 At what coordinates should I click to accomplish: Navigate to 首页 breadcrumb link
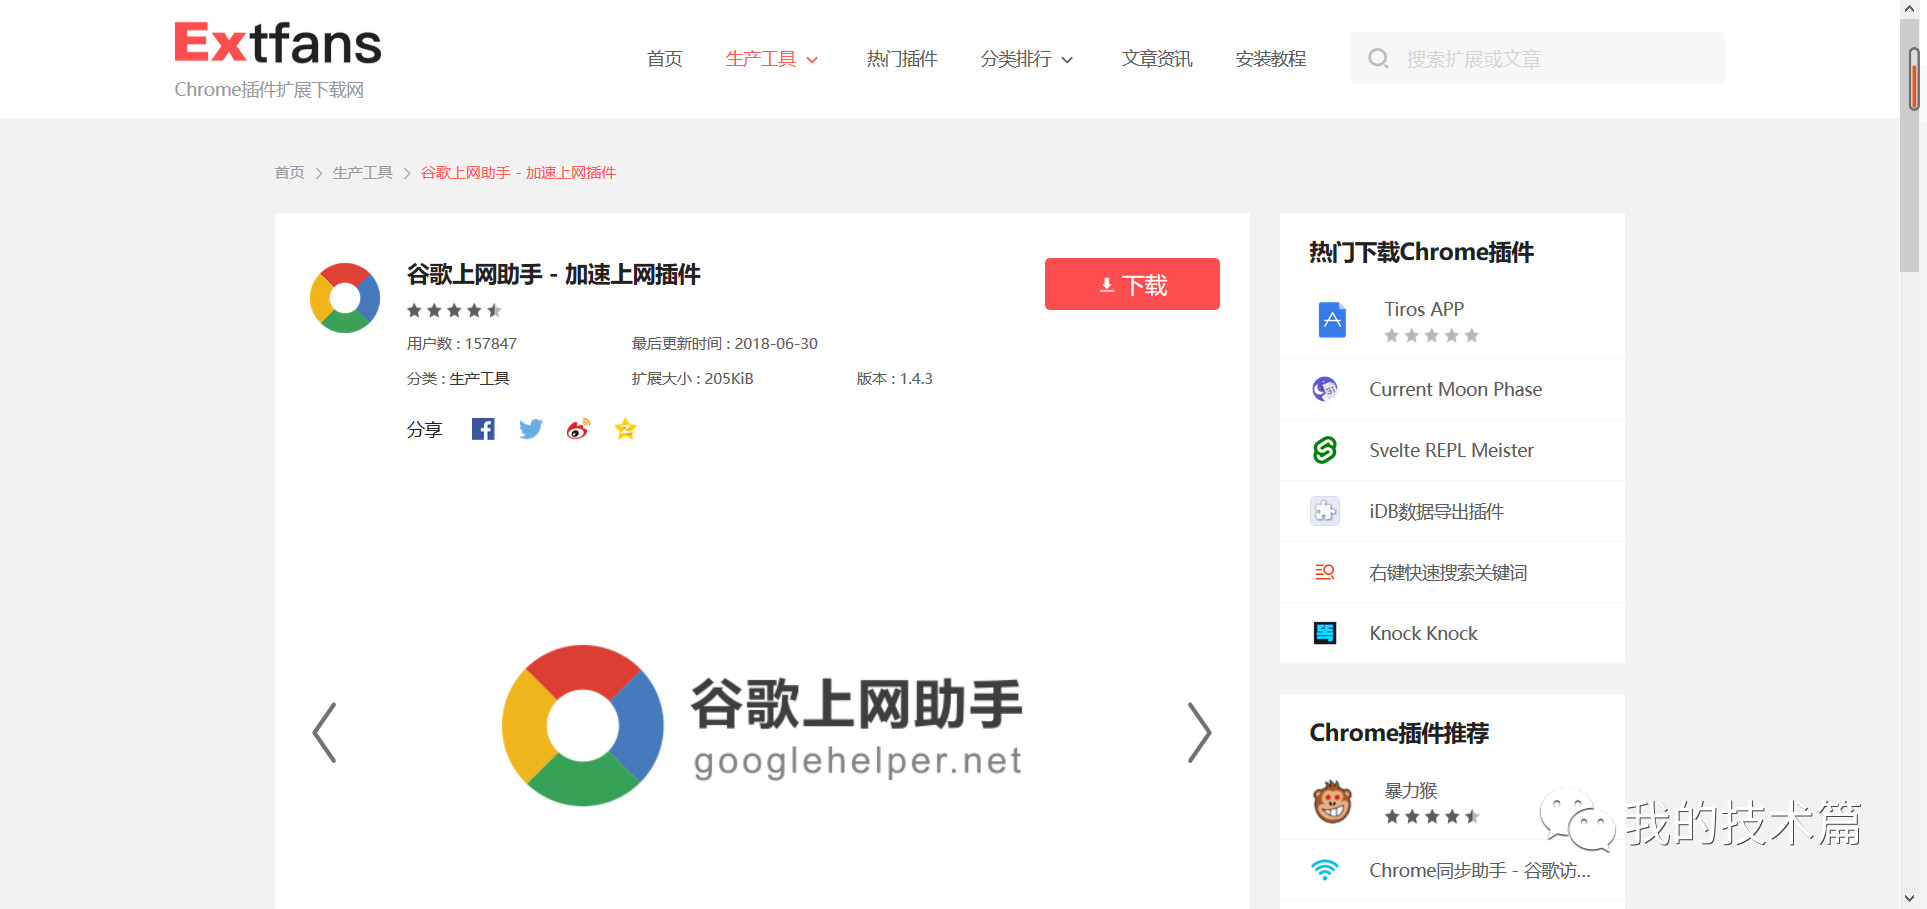289,172
